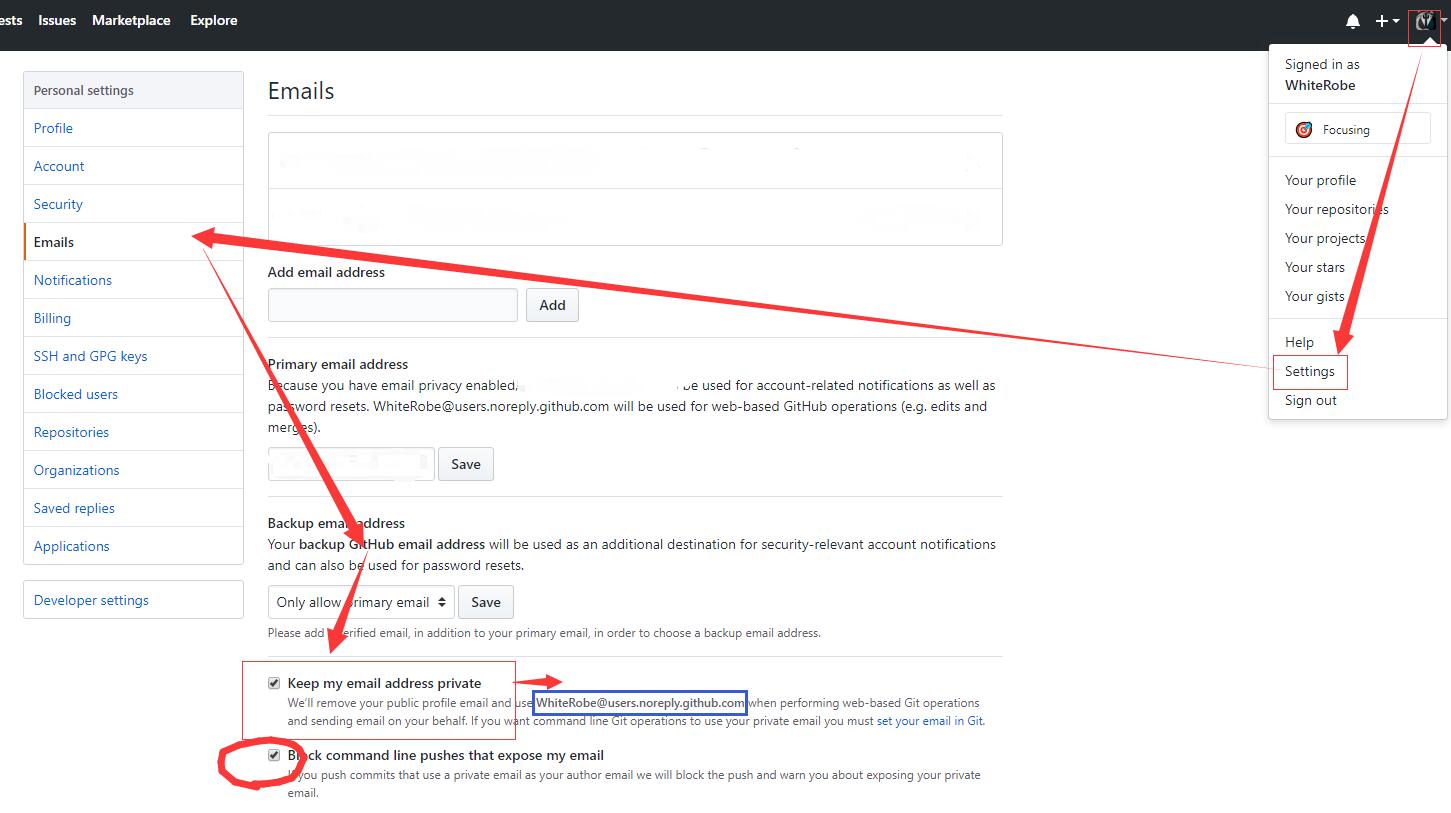Open the backup email dropdown
The height and width of the screenshot is (813, 1451).
pyautogui.click(x=361, y=602)
